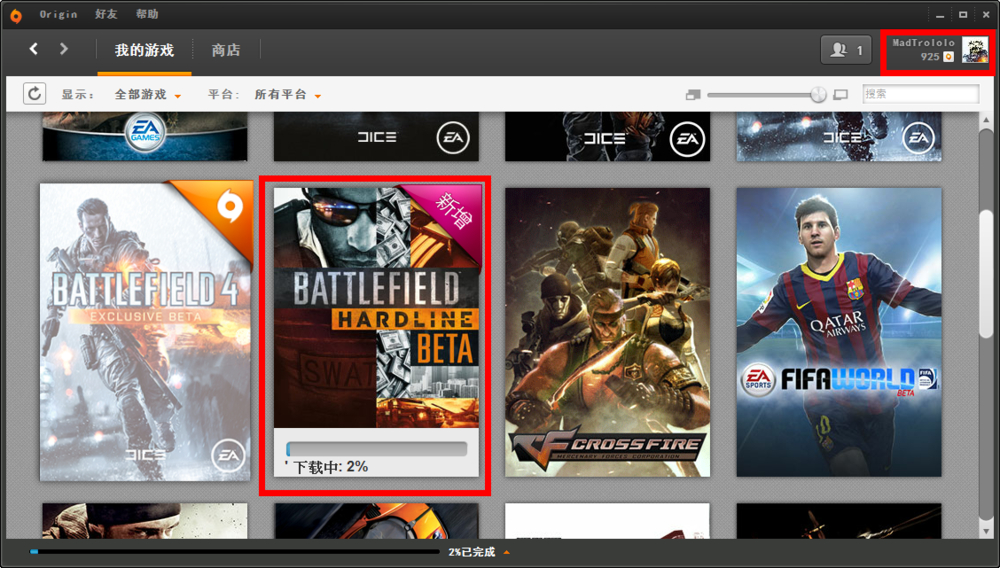Minimize the Origin window
This screenshot has width=1000, height=568.
click(940, 15)
